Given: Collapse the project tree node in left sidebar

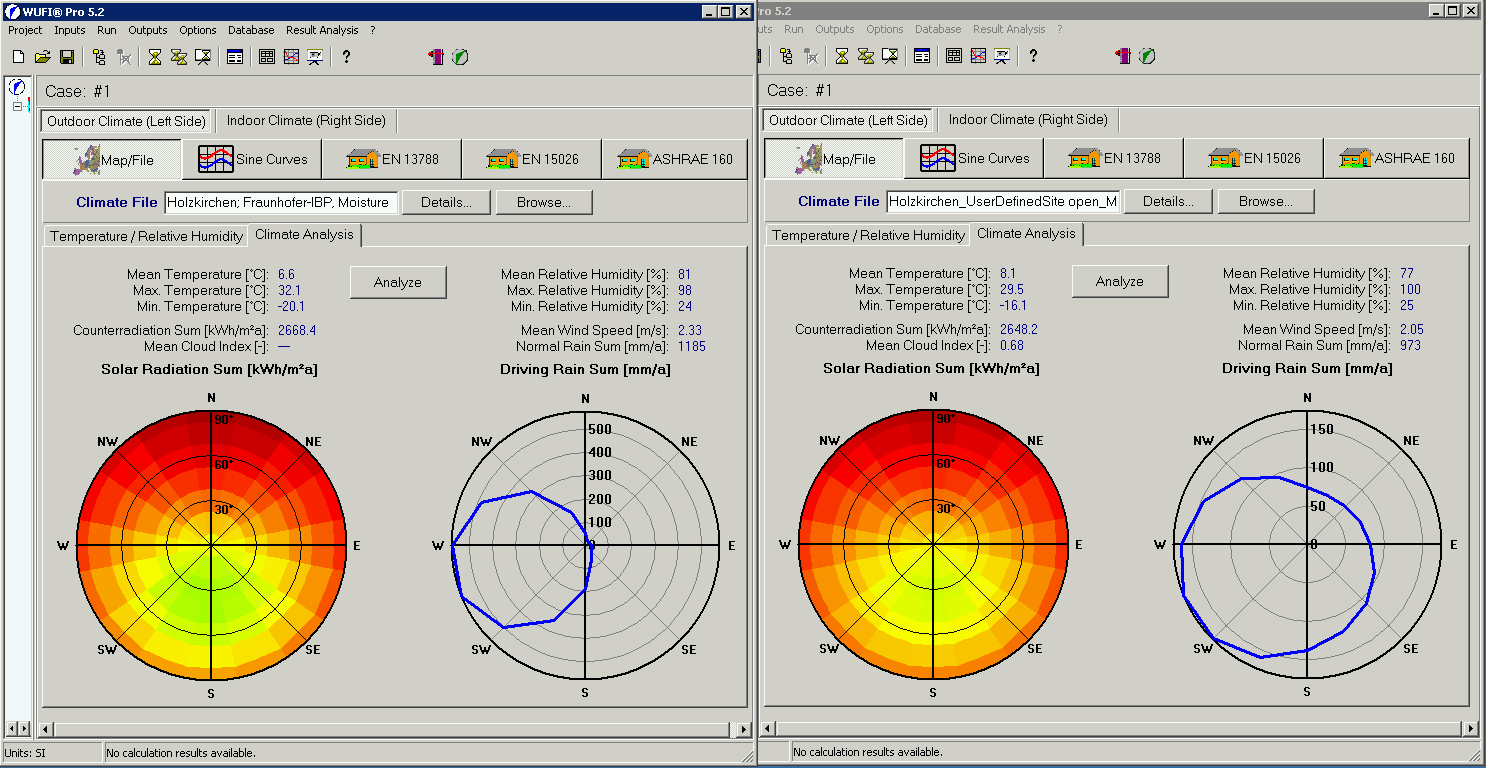Looking at the screenshot, I should 17,106.
